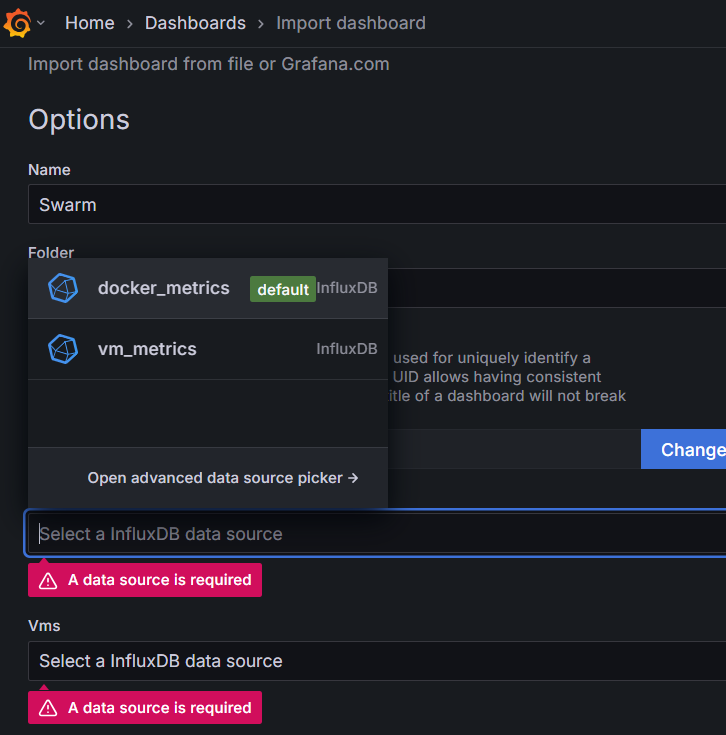Click warning icon in first data source error
Image resolution: width=726 pixels, height=735 pixels.
(48, 580)
